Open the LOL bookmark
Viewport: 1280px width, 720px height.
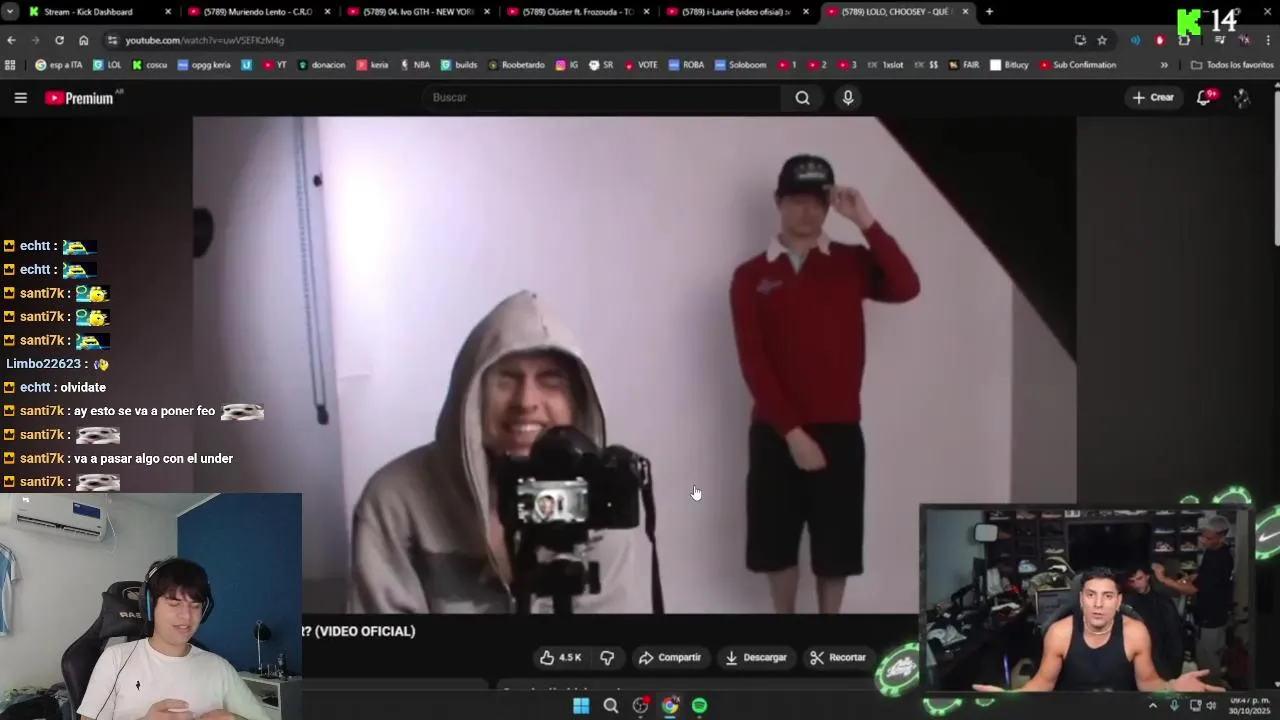pos(107,65)
